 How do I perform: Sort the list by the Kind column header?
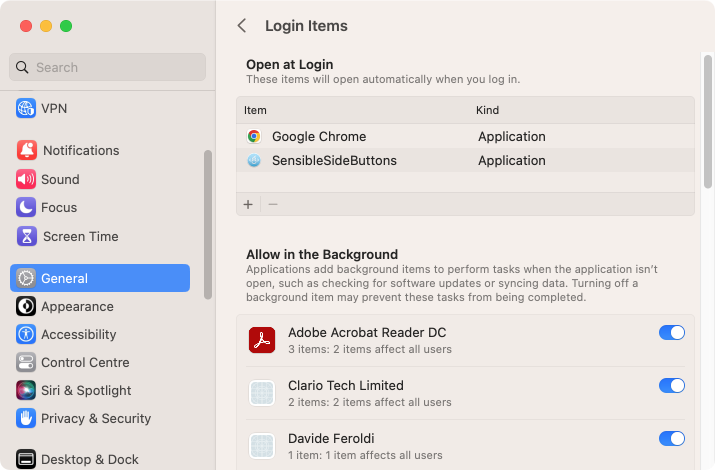(x=487, y=110)
